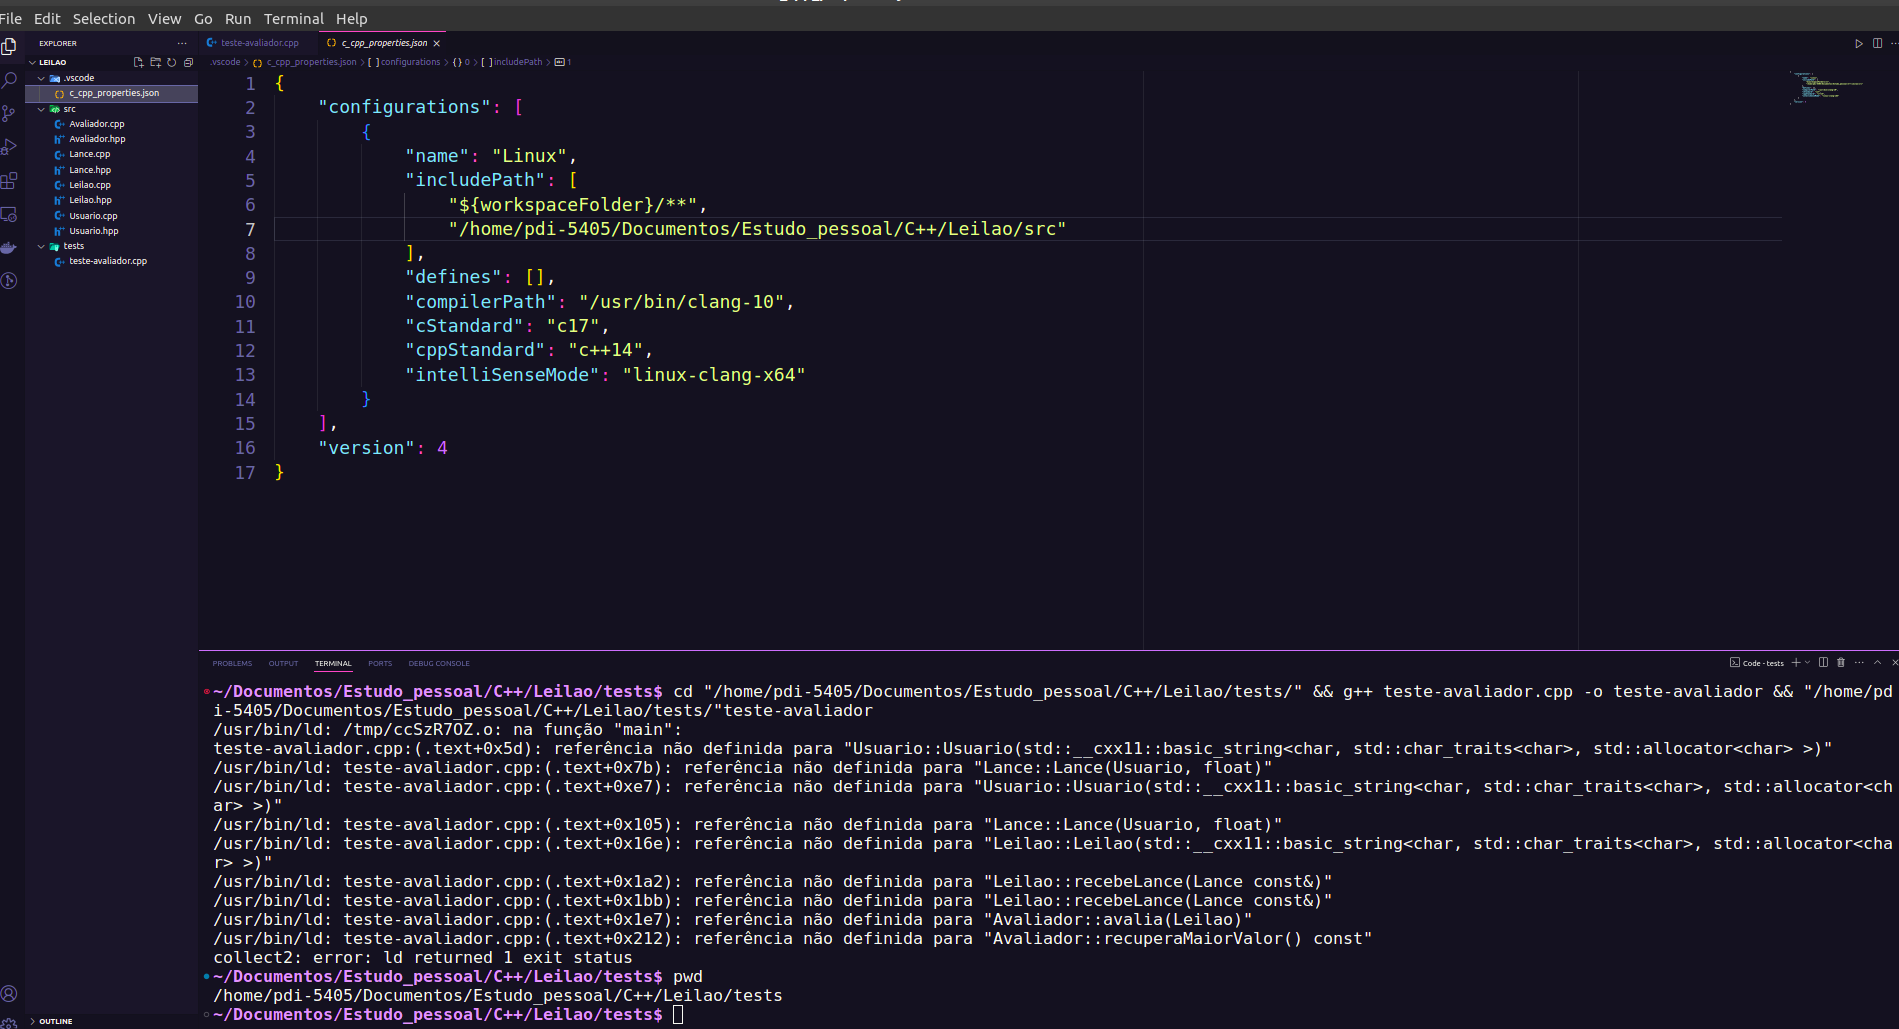This screenshot has height=1029, width=1899.
Task: Open the Search view in activity bar
Action: pos(9,80)
